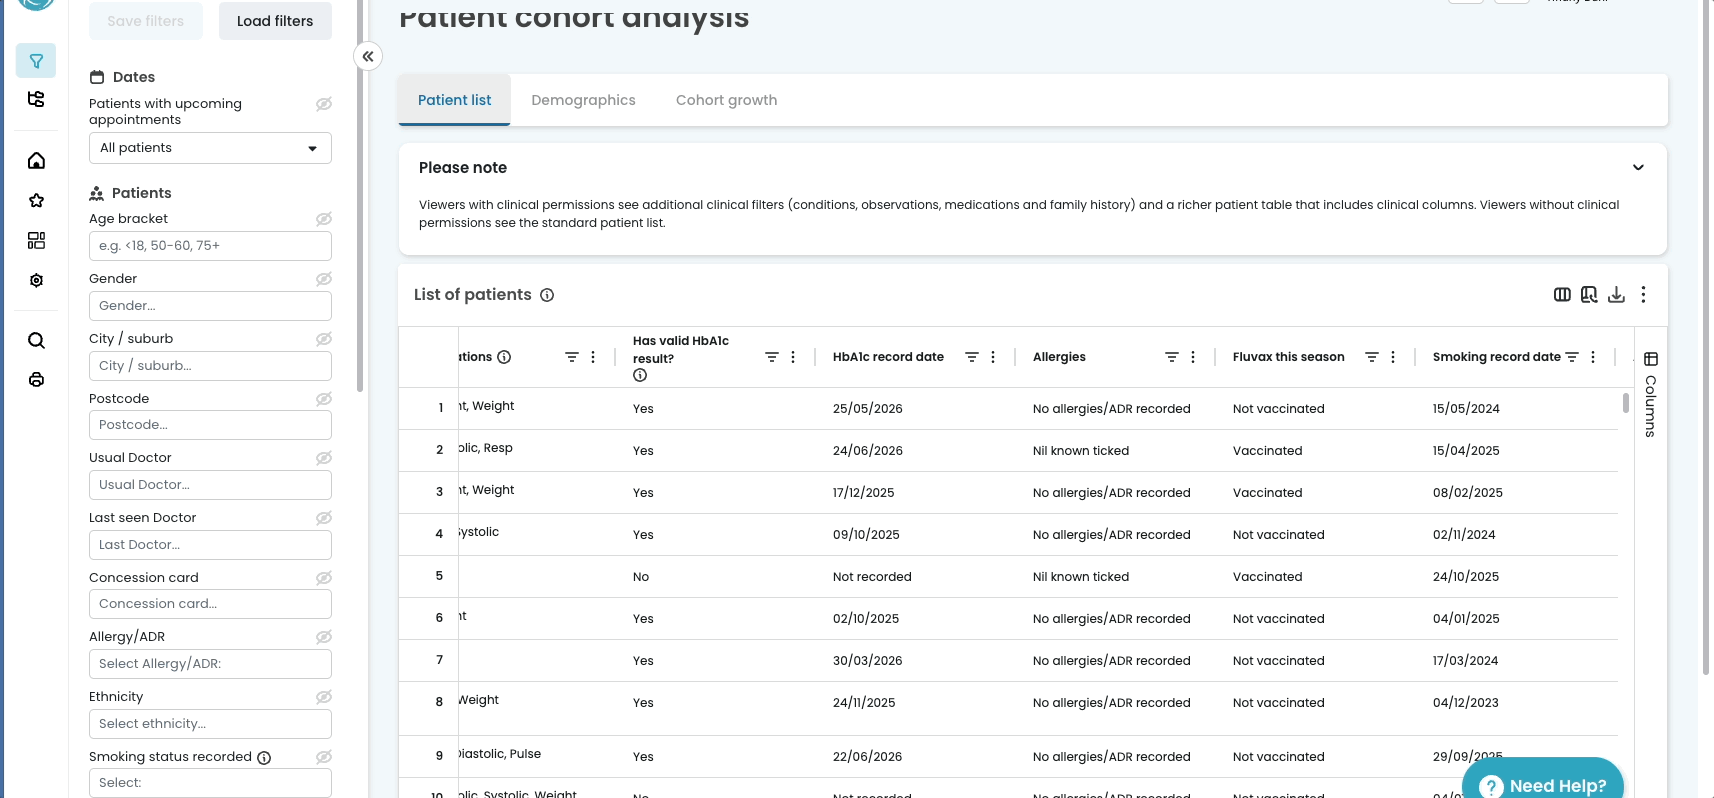The height and width of the screenshot is (798, 1714).
Task: Open the Last Doctor filter dropdown
Action: [210, 545]
